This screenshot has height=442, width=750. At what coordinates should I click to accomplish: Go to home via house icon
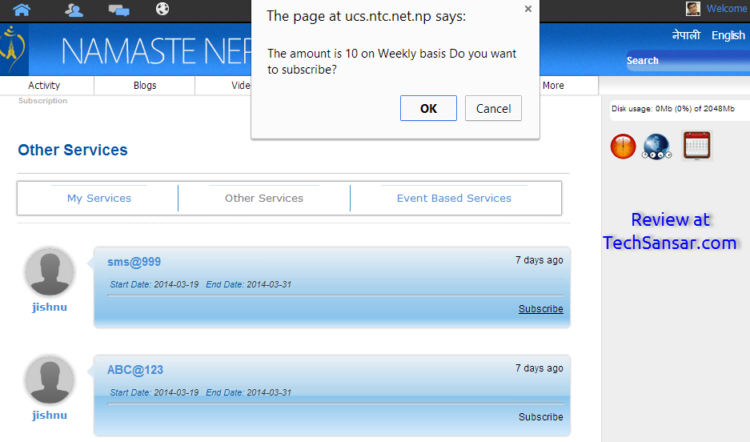click(x=22, y=9)
